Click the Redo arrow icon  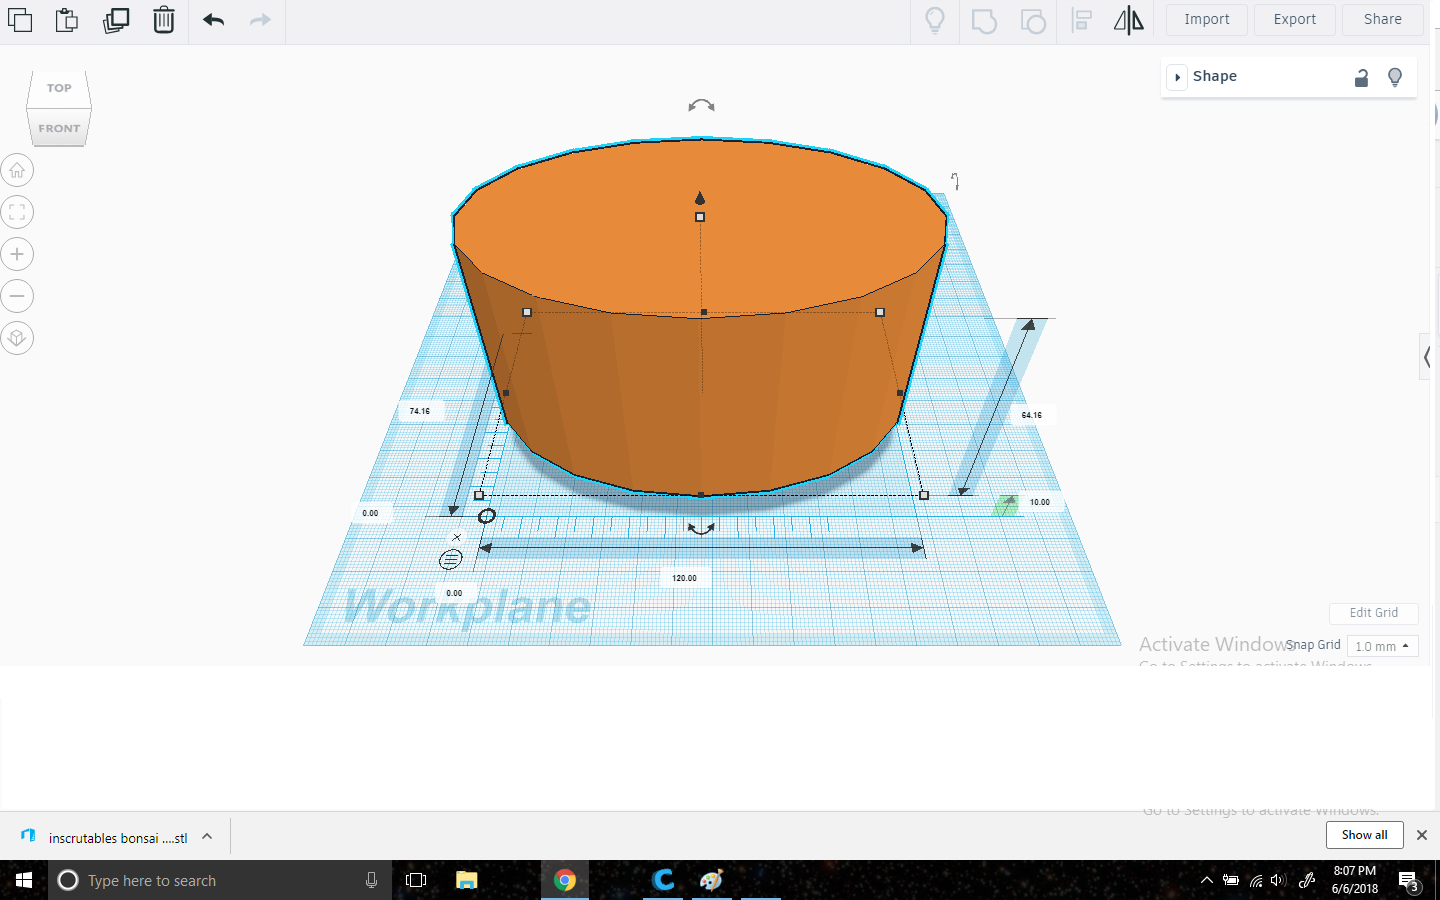(260, 20)
